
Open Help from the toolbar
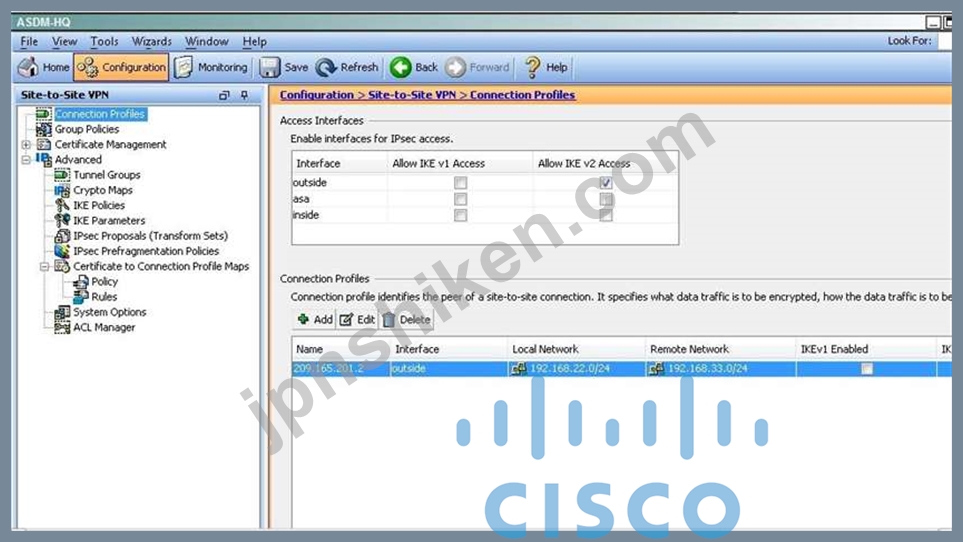click(x=546, y=68)
